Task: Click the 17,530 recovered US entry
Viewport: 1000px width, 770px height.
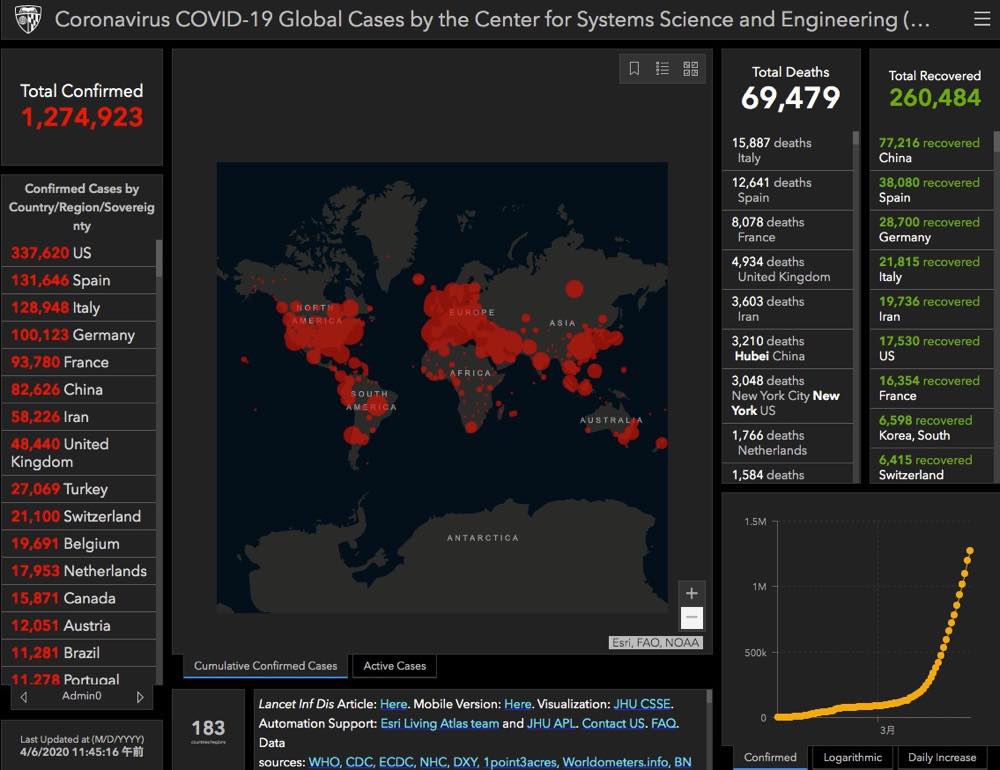Action: click(x=932, y=348)
